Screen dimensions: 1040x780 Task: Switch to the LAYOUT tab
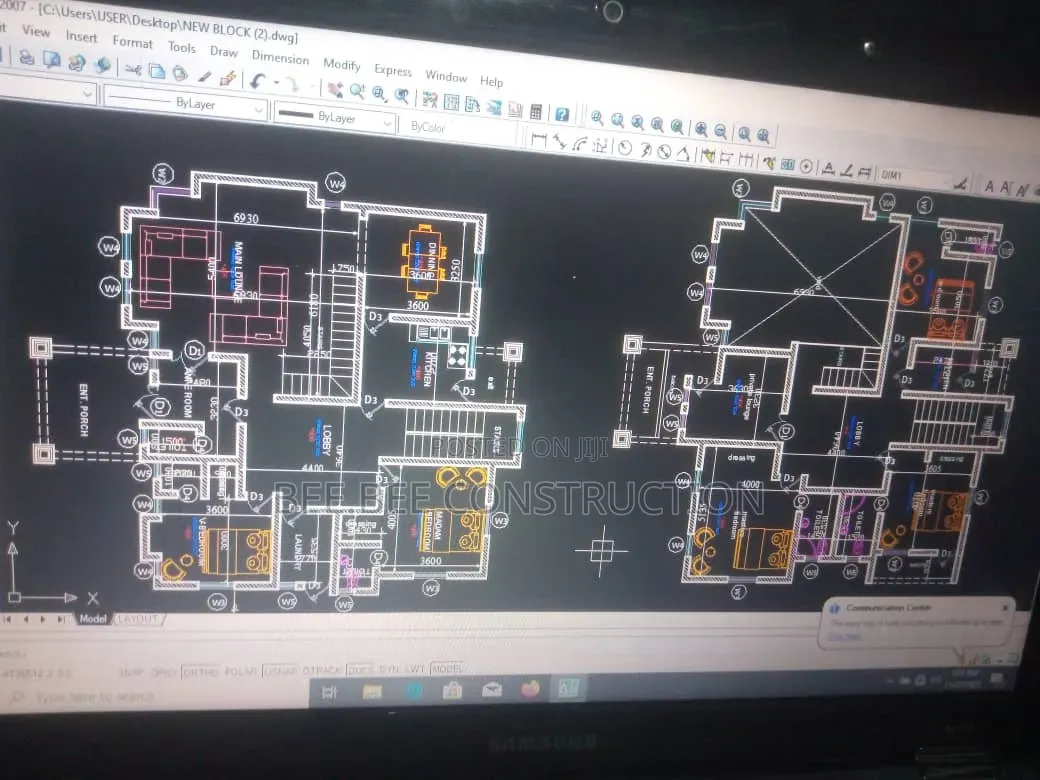pos(138,619)
